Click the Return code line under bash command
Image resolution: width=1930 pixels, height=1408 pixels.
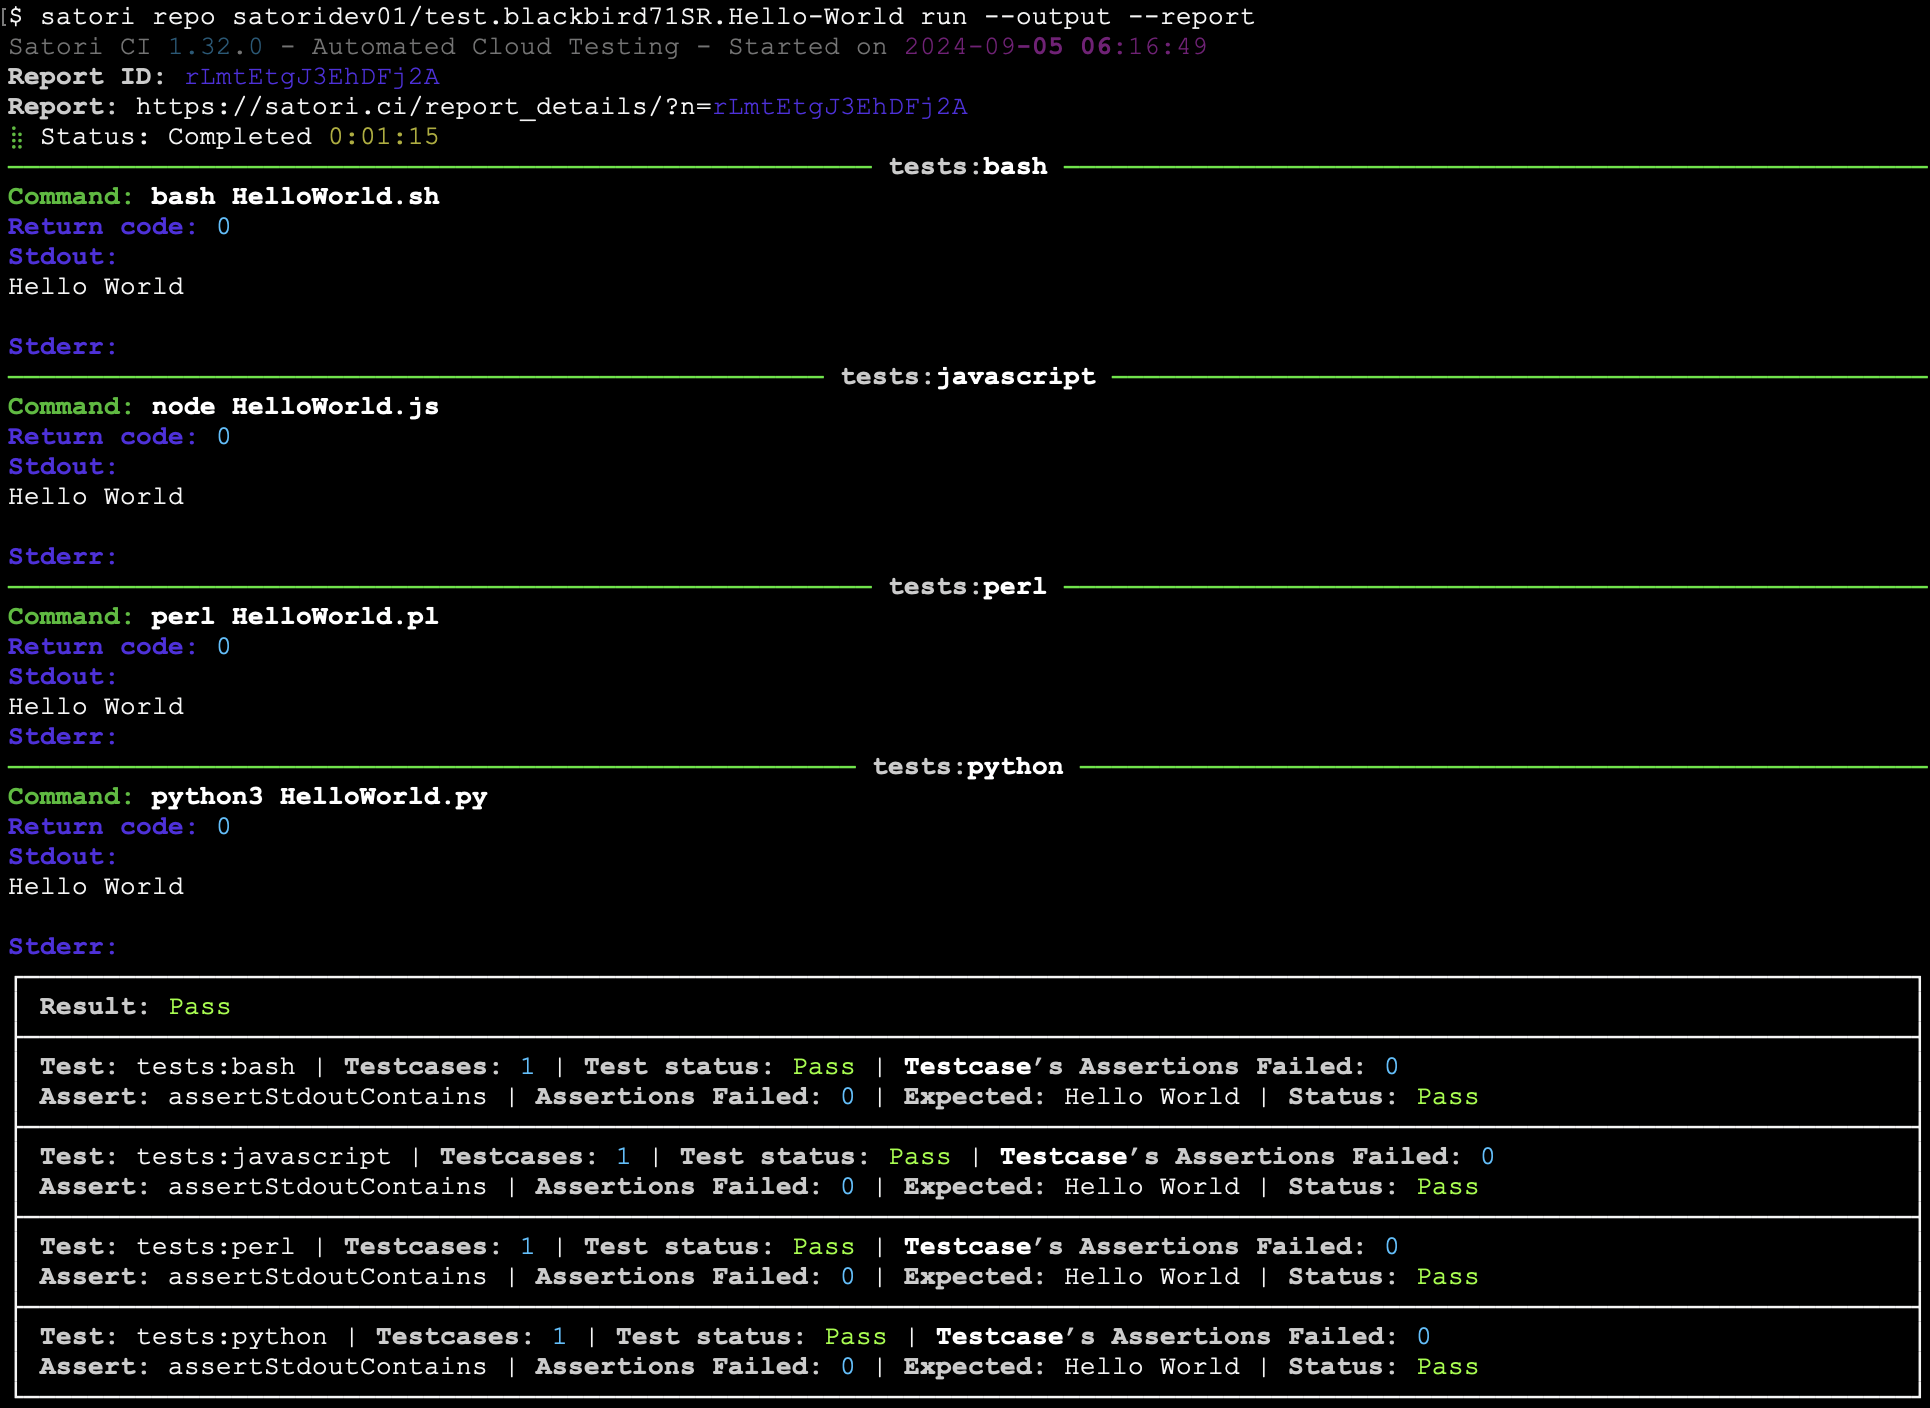point(119,227)
